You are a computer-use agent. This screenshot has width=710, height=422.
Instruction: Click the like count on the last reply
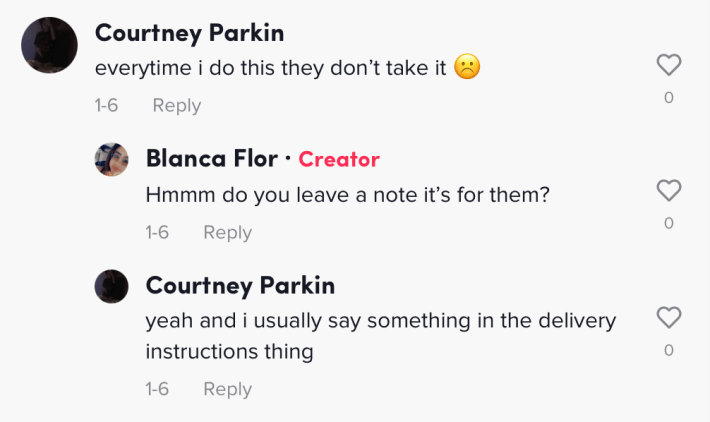668,350
